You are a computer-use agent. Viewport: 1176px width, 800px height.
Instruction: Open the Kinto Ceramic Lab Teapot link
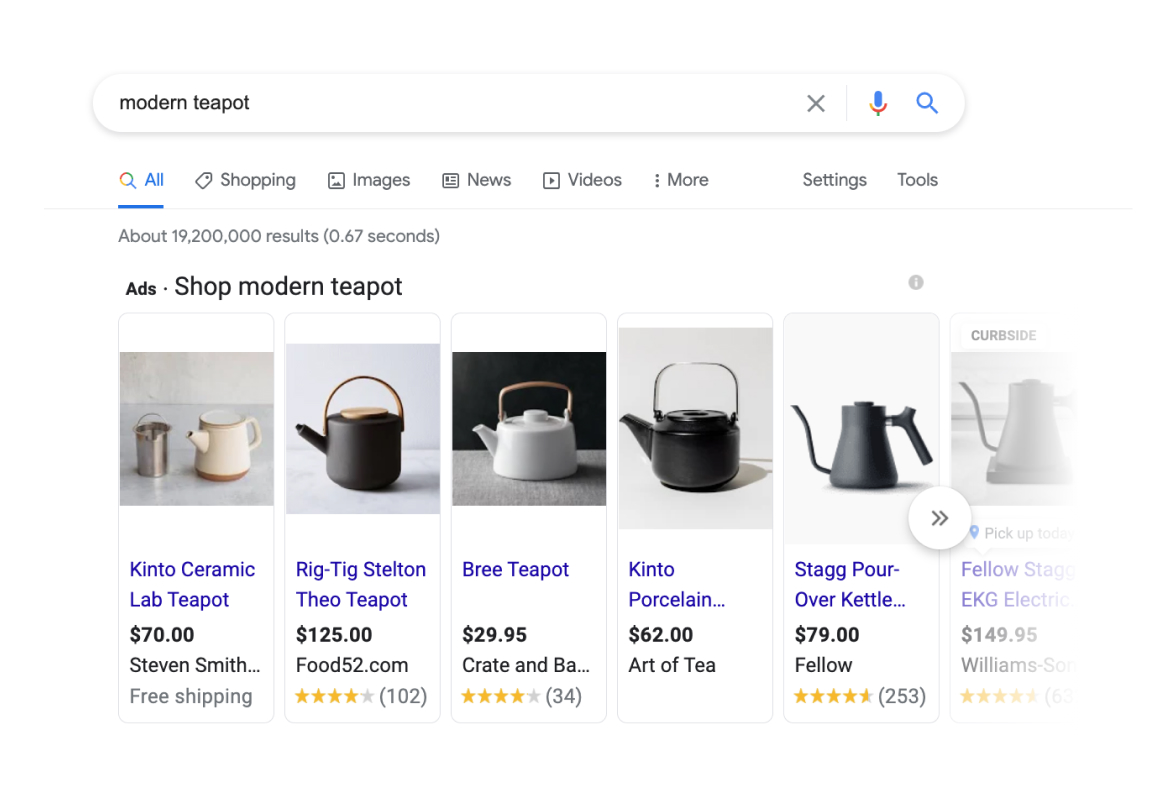192,584
